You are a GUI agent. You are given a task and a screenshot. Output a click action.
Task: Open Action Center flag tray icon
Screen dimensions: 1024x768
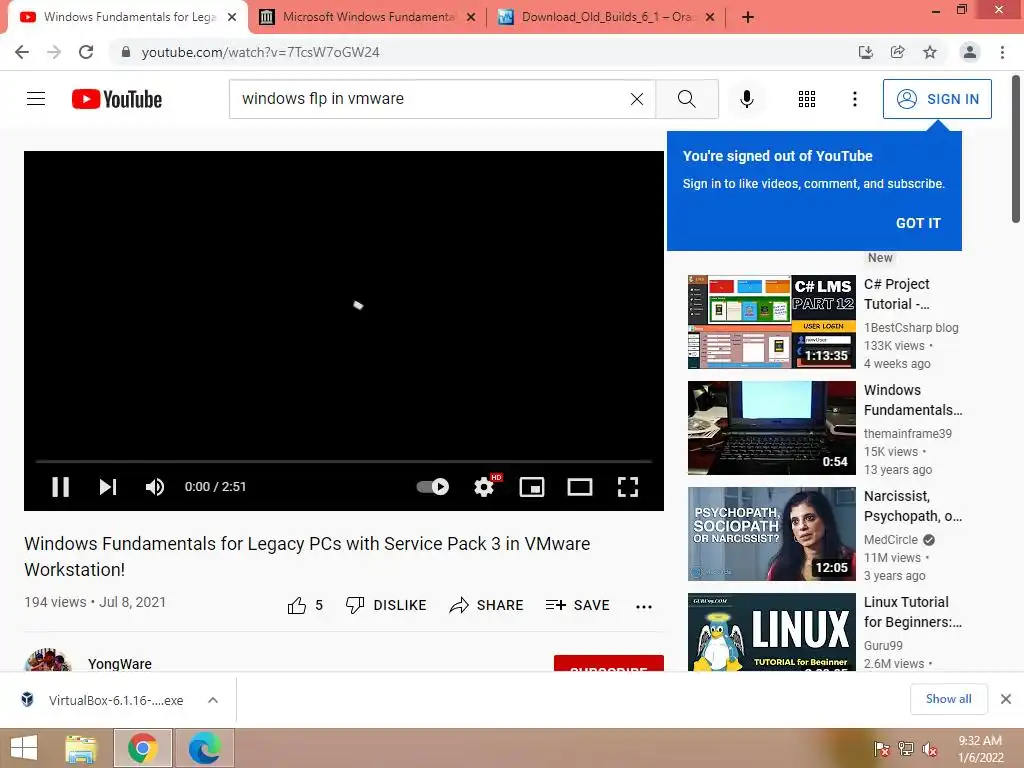tap(882, 749)
